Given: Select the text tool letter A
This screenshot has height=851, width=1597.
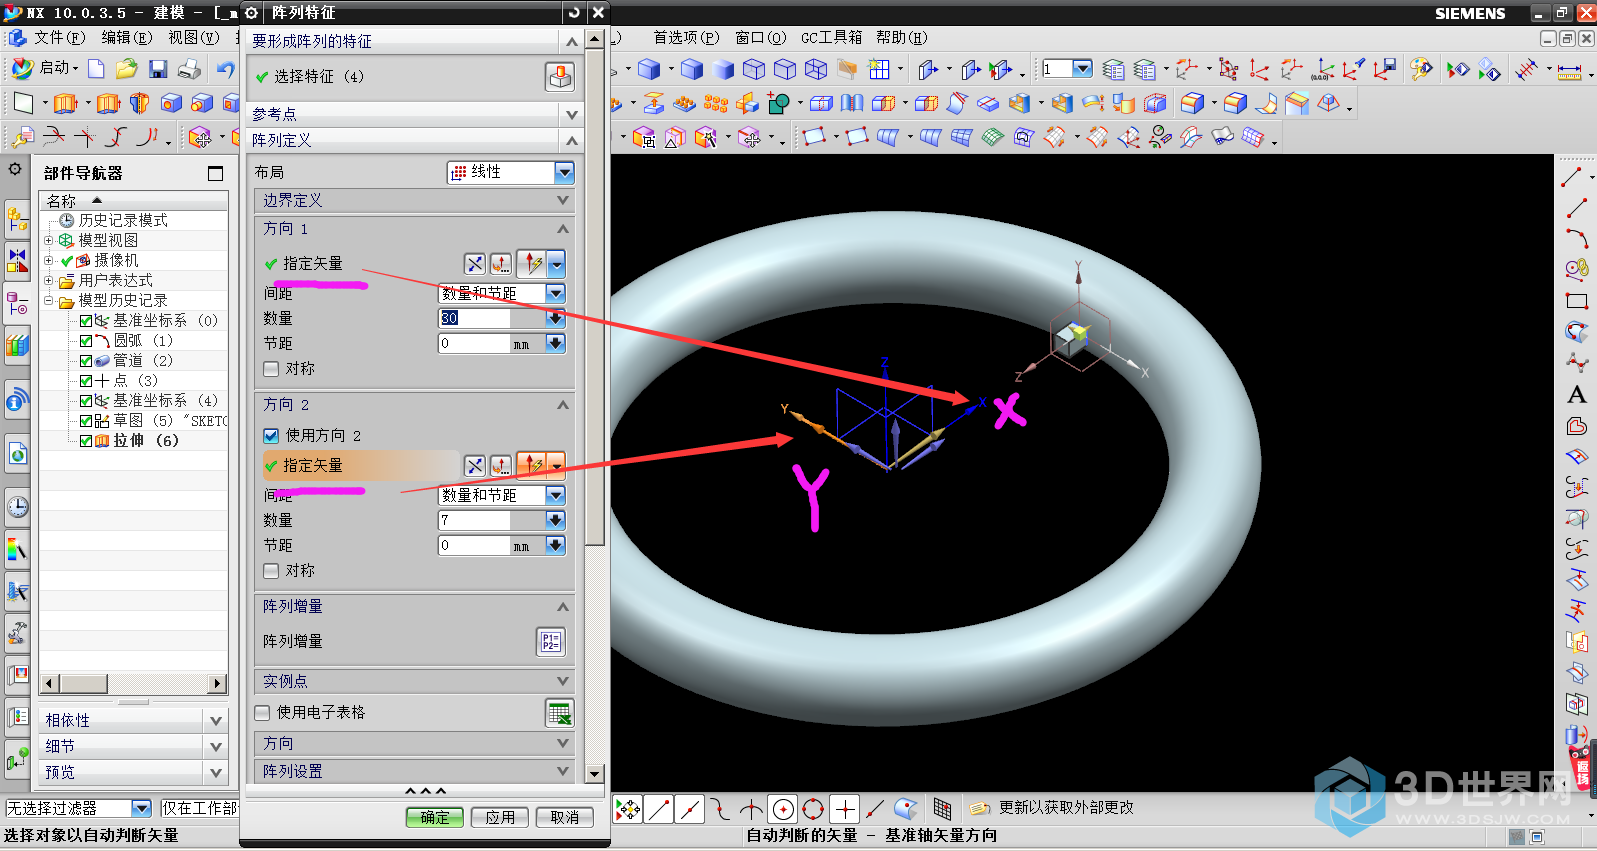Looking at the screenshot, I should pyautogui.click(x=1577, y=395).
